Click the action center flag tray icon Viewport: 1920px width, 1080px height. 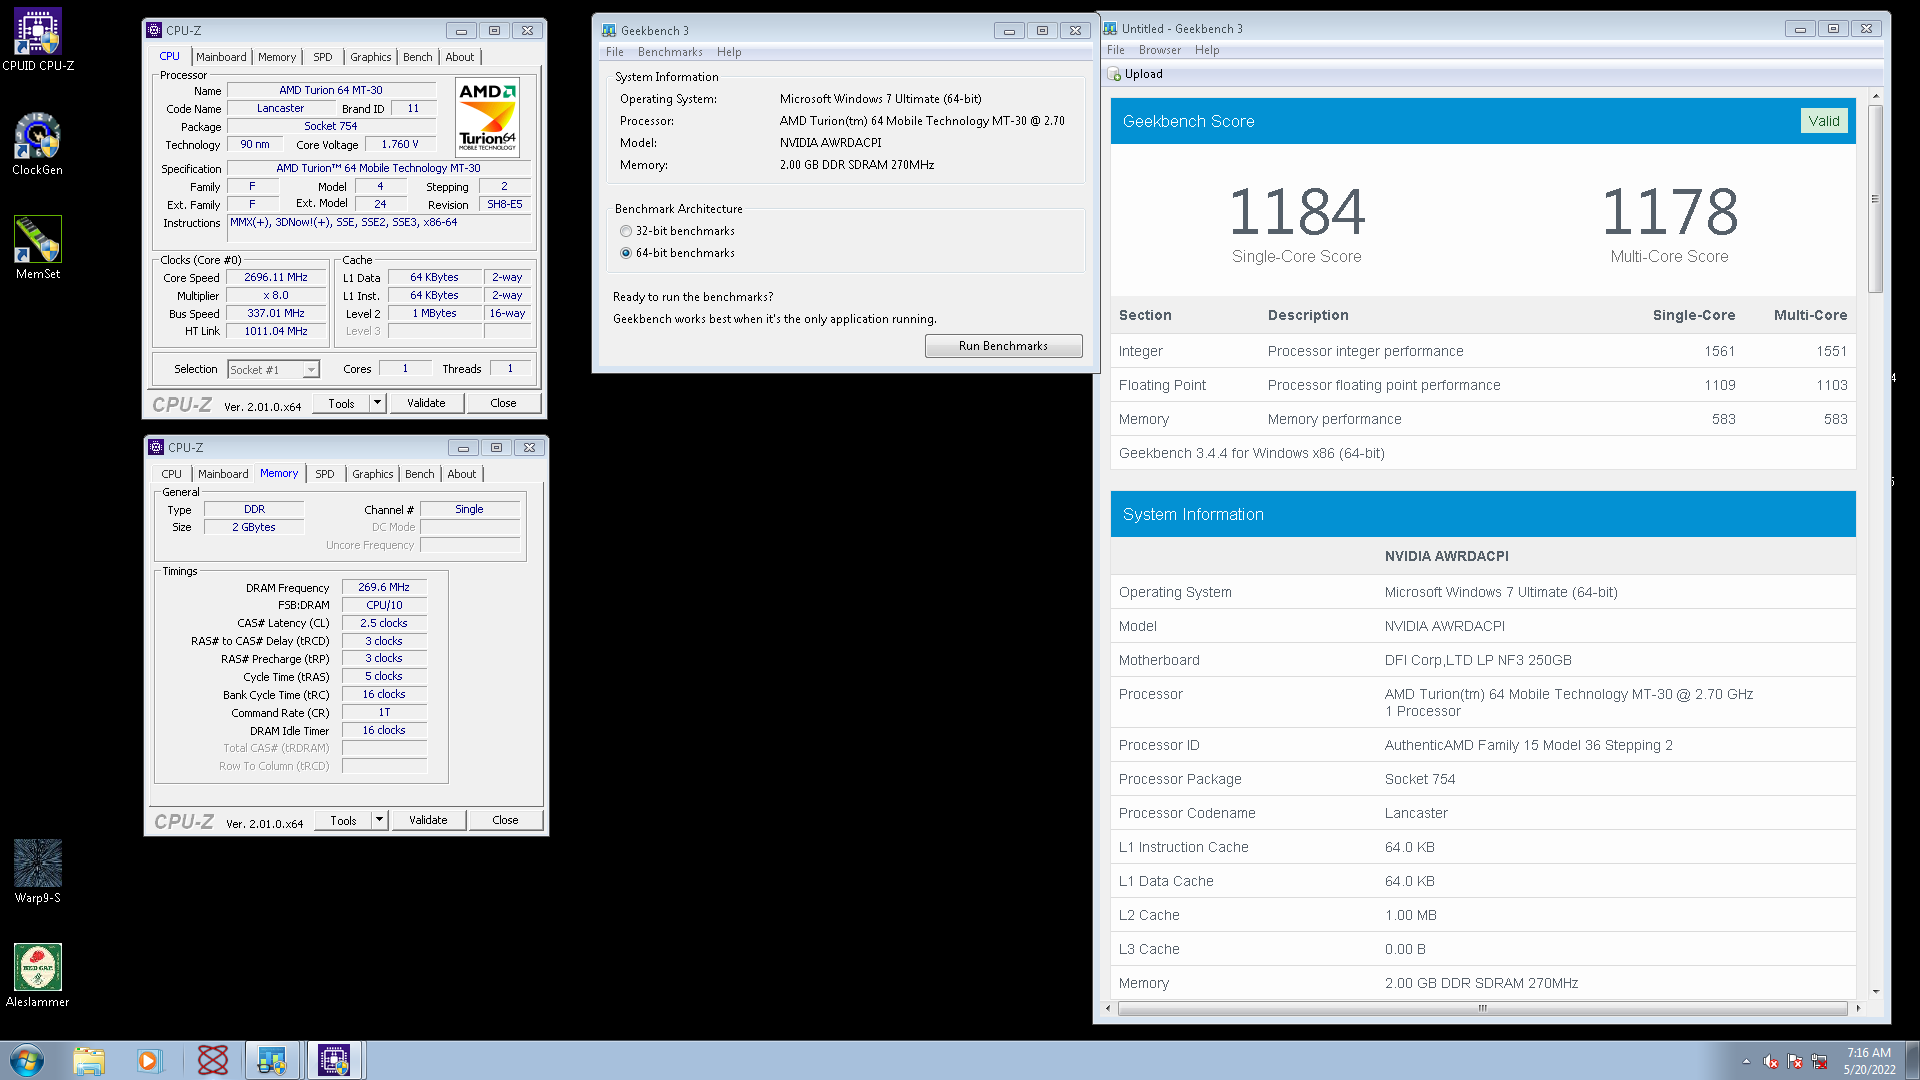click(1795, 1061)
